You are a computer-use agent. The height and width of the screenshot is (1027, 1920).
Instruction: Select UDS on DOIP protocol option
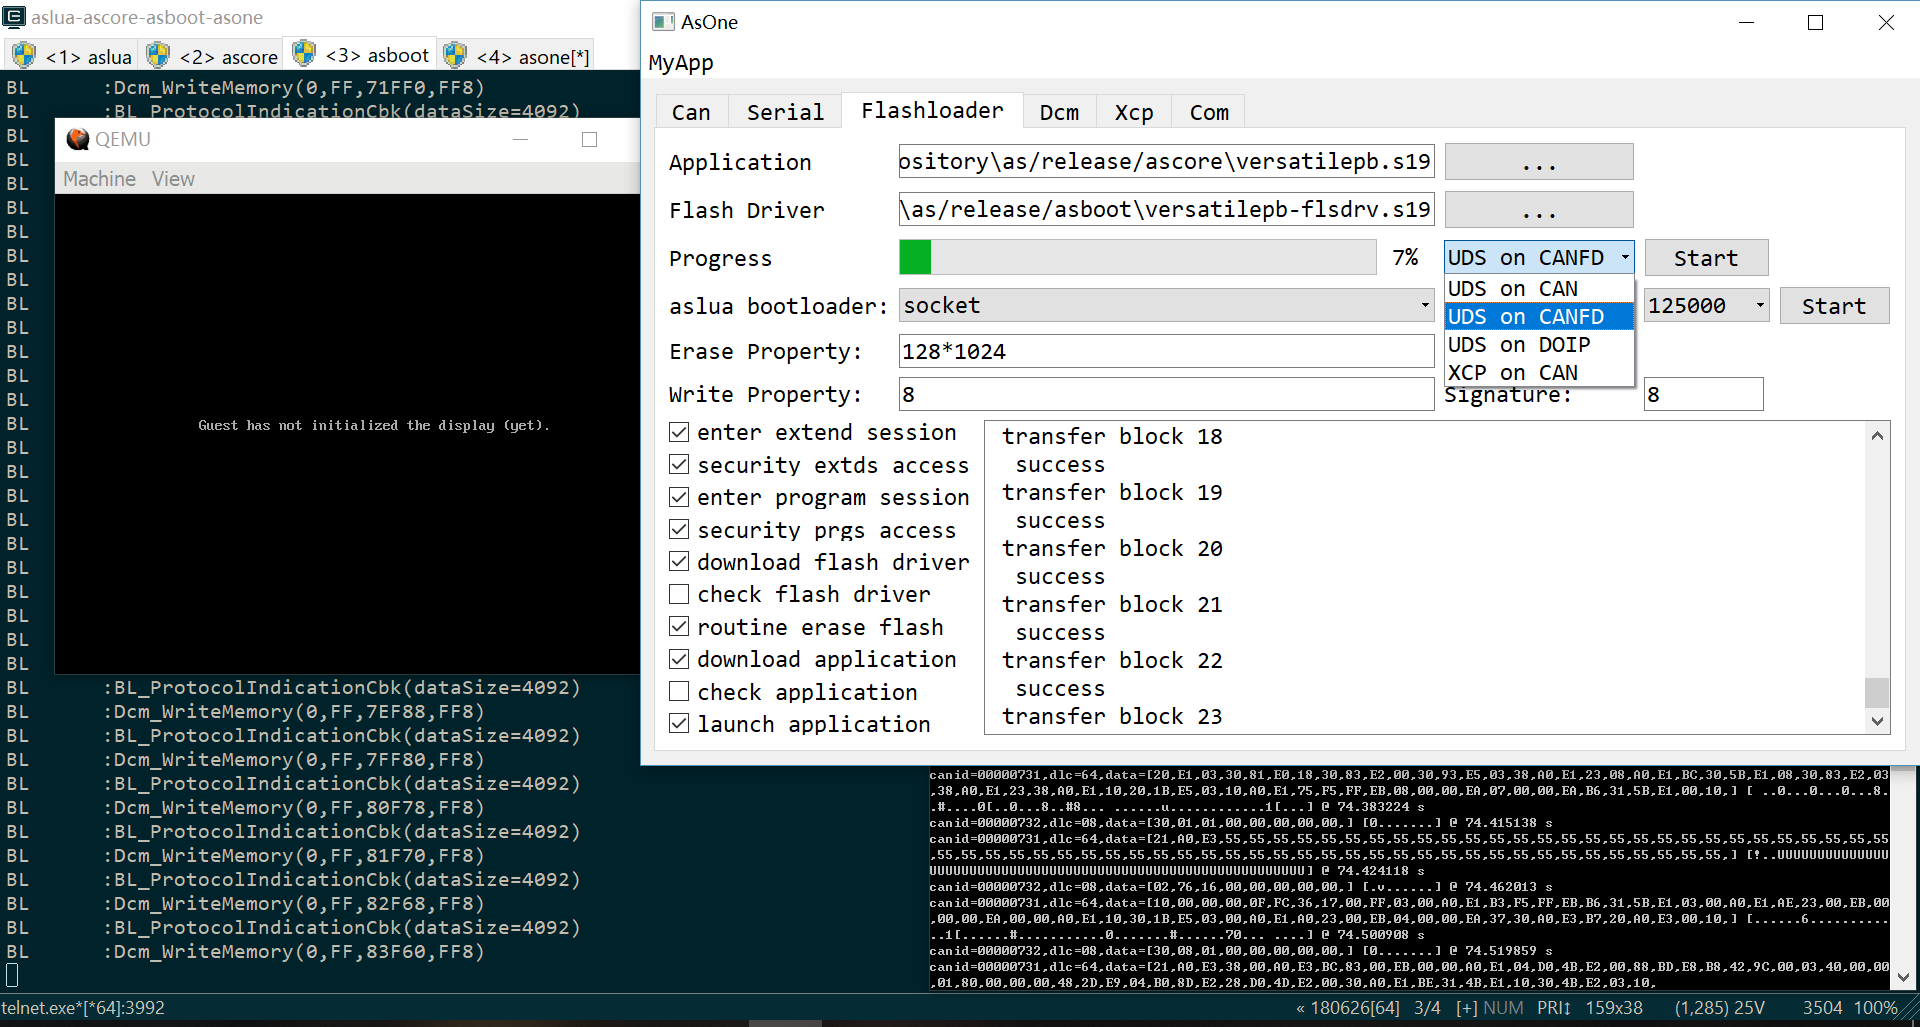(x=1539, y=345)
